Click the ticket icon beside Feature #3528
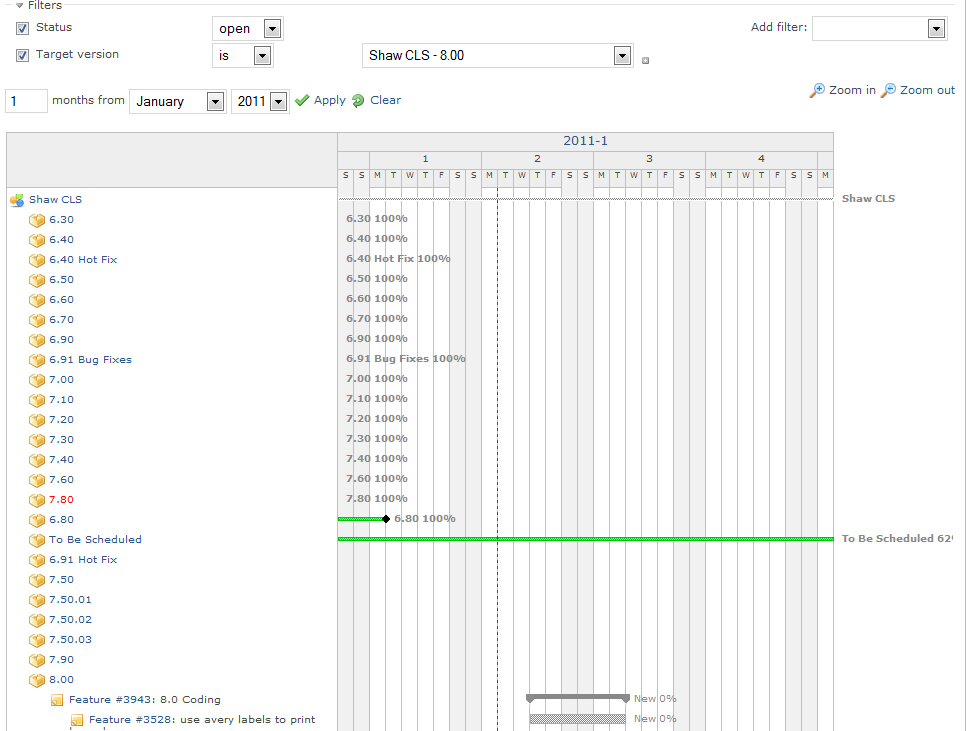This screenshot has width=966, height=731. point(77,720)
